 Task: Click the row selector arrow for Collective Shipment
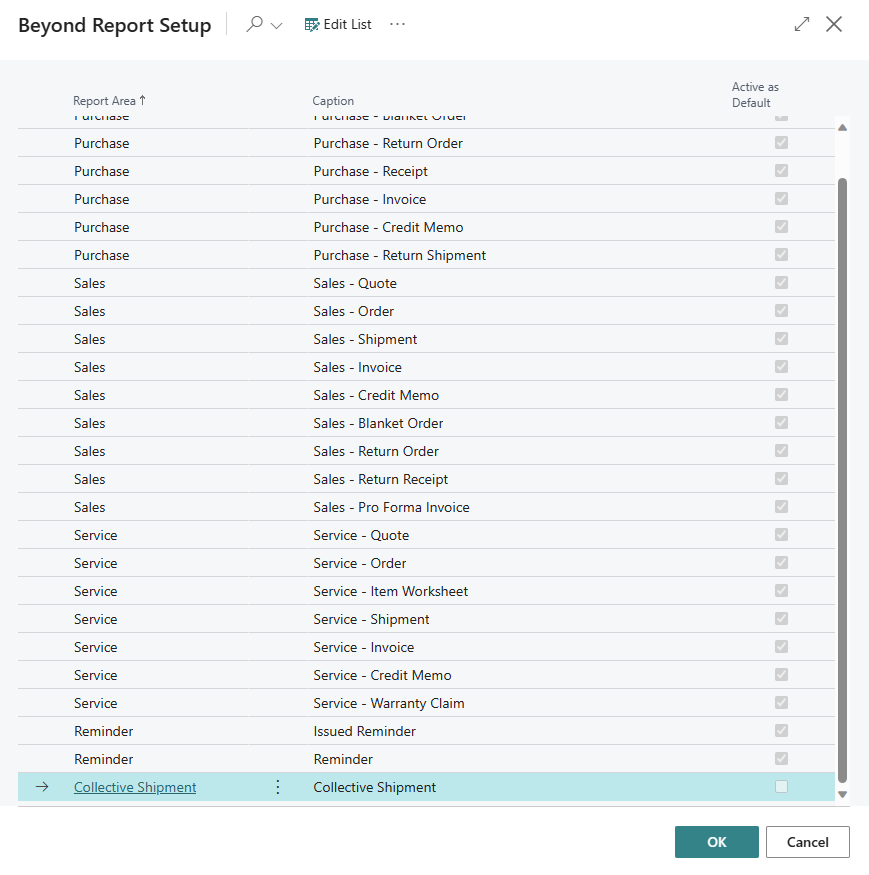(x=42, y=787)
